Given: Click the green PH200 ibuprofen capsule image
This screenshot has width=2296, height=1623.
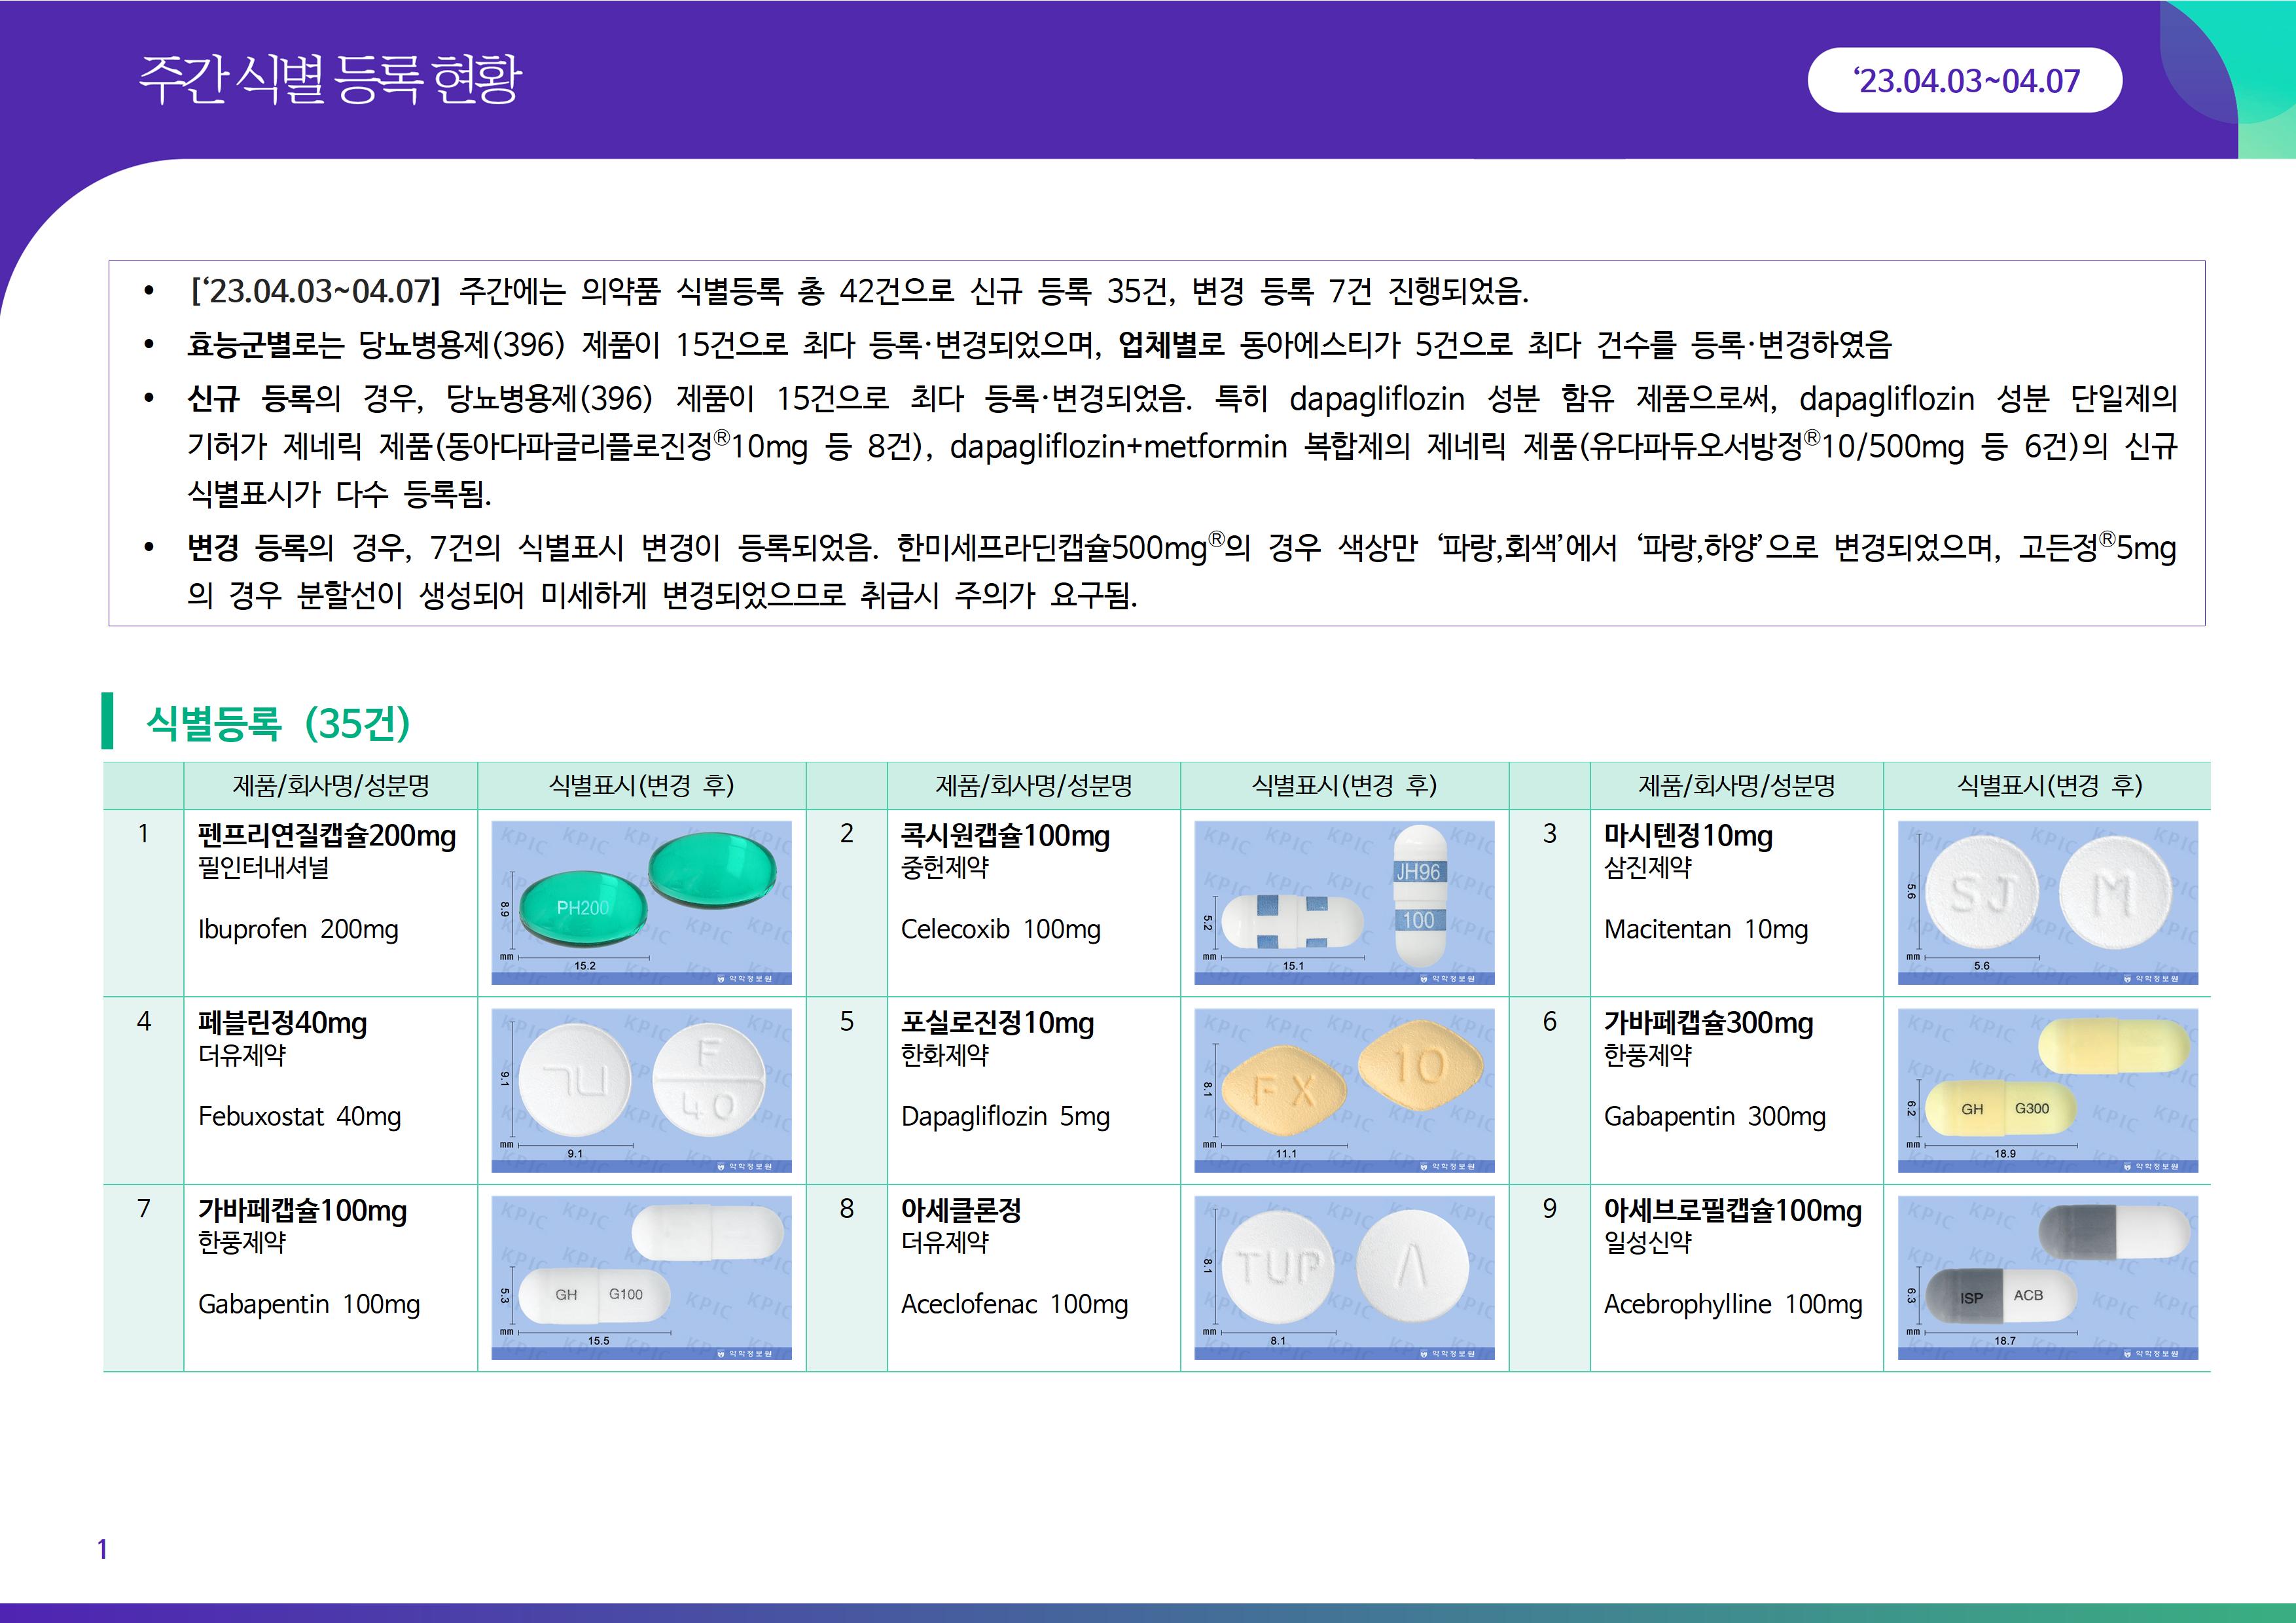Looking at the screenshot, I should coord(641,902).
